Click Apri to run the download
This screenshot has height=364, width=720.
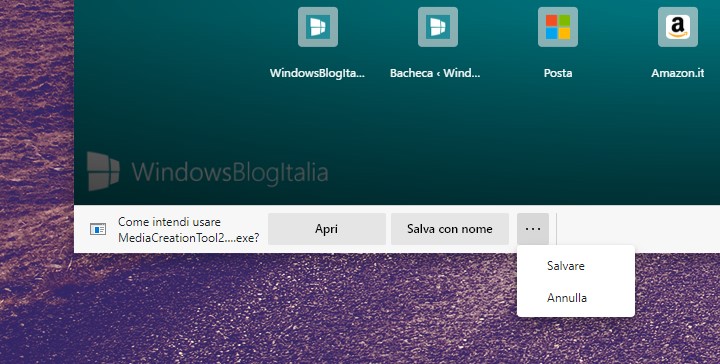[326, 229]
